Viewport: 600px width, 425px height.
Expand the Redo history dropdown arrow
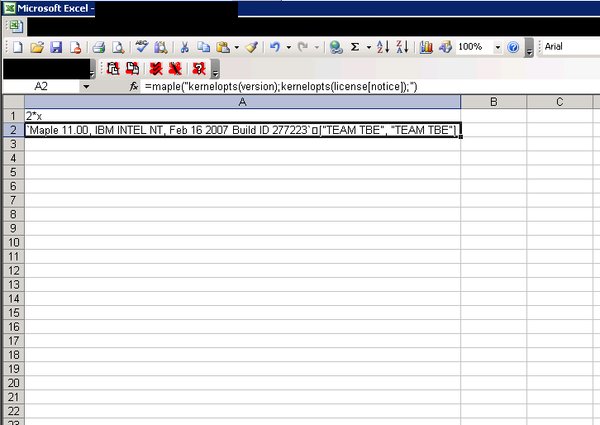coord(317,48)
